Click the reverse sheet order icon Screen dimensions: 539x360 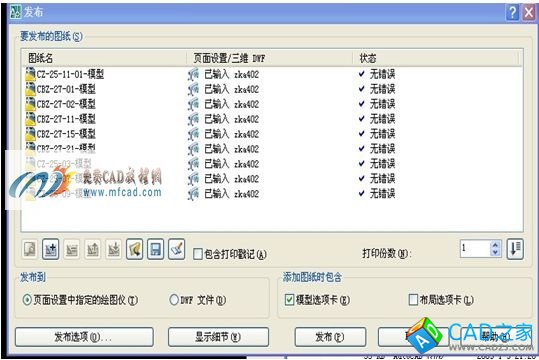click(x=515, y=248)
